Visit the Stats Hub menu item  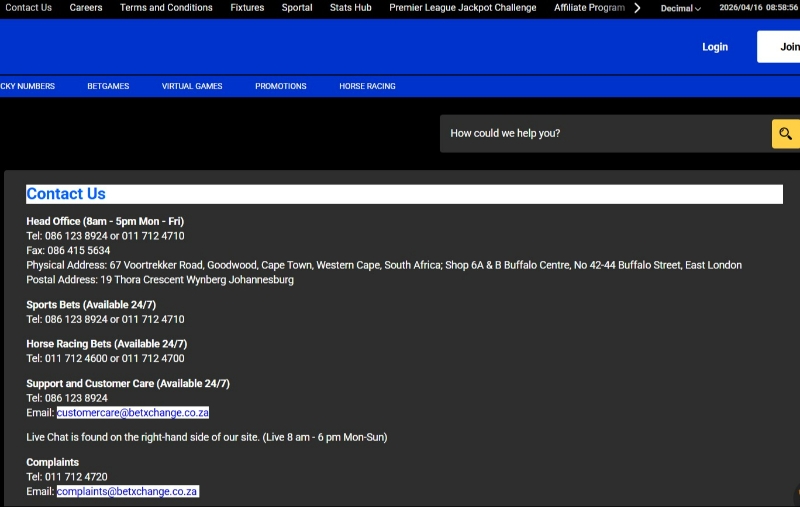click(351, 8)
